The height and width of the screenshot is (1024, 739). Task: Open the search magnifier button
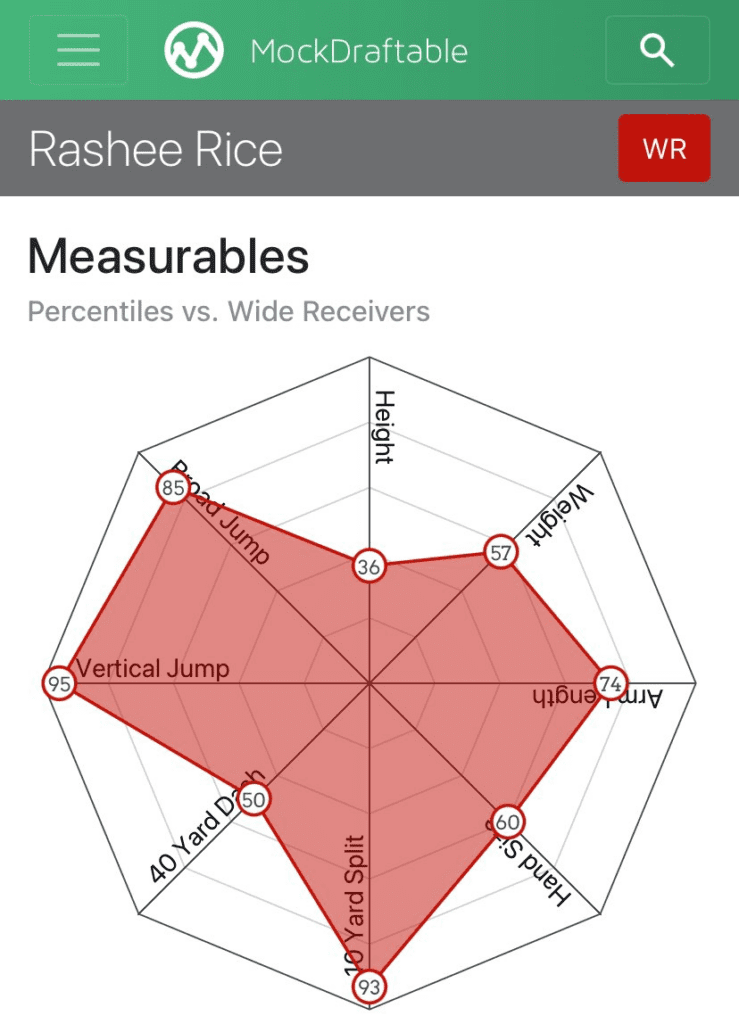(657, 50)
